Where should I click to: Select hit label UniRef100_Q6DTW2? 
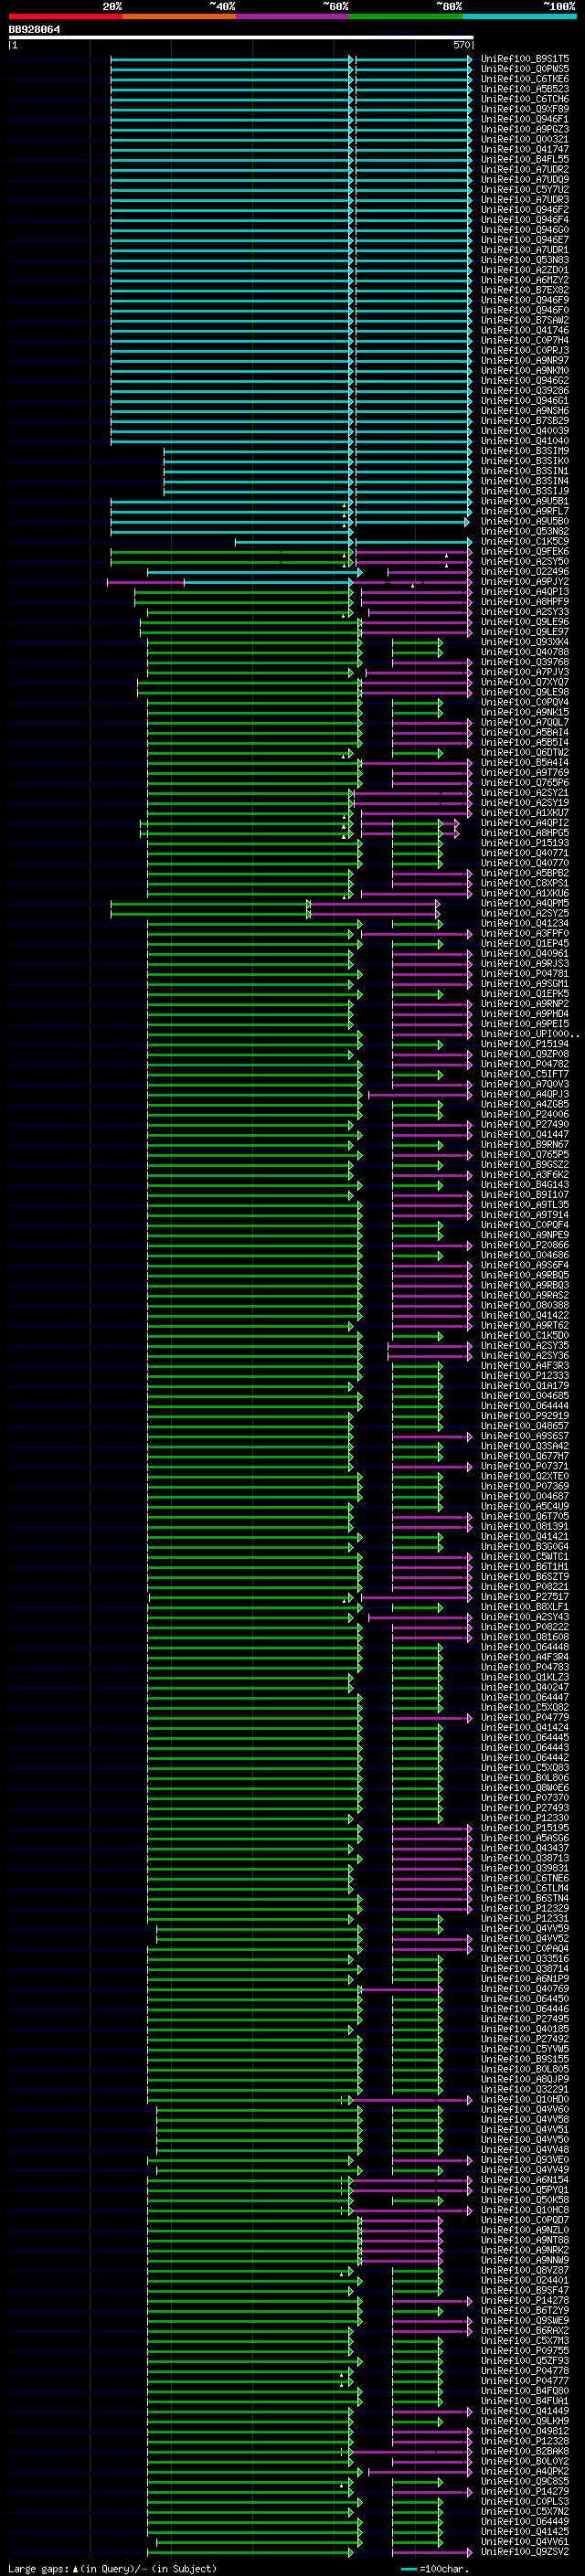click(525, 752)
